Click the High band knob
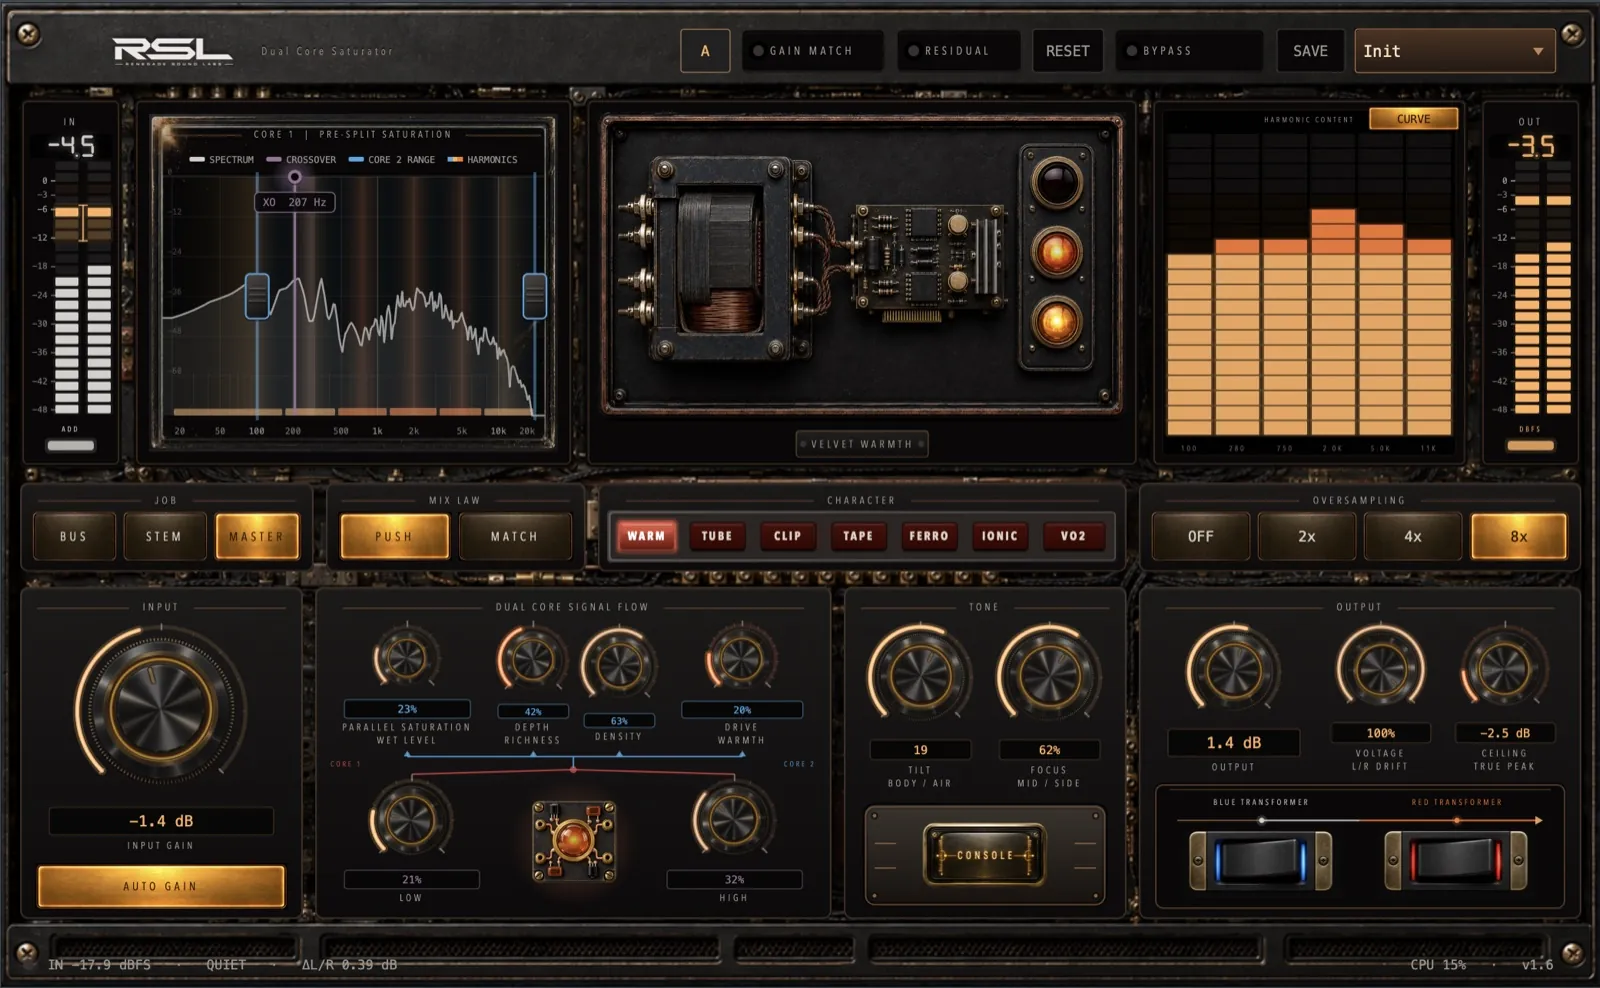This screenshot has height=988, width=1600. [733, 820]
